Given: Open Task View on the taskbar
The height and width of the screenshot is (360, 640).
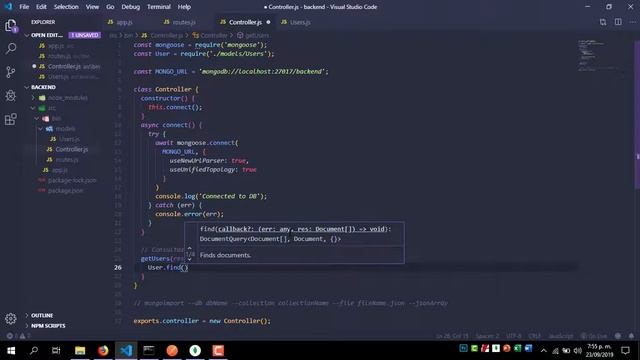Looking at the screenshot, I should point(56,351).
